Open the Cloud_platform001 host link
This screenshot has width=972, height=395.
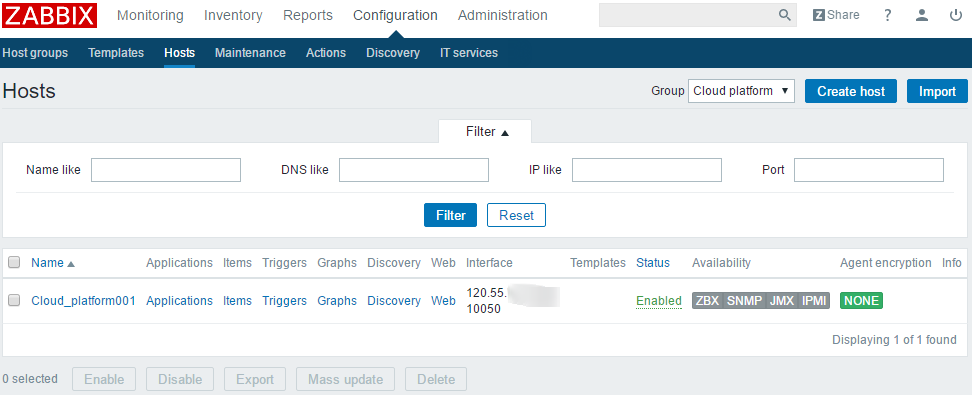83,301
